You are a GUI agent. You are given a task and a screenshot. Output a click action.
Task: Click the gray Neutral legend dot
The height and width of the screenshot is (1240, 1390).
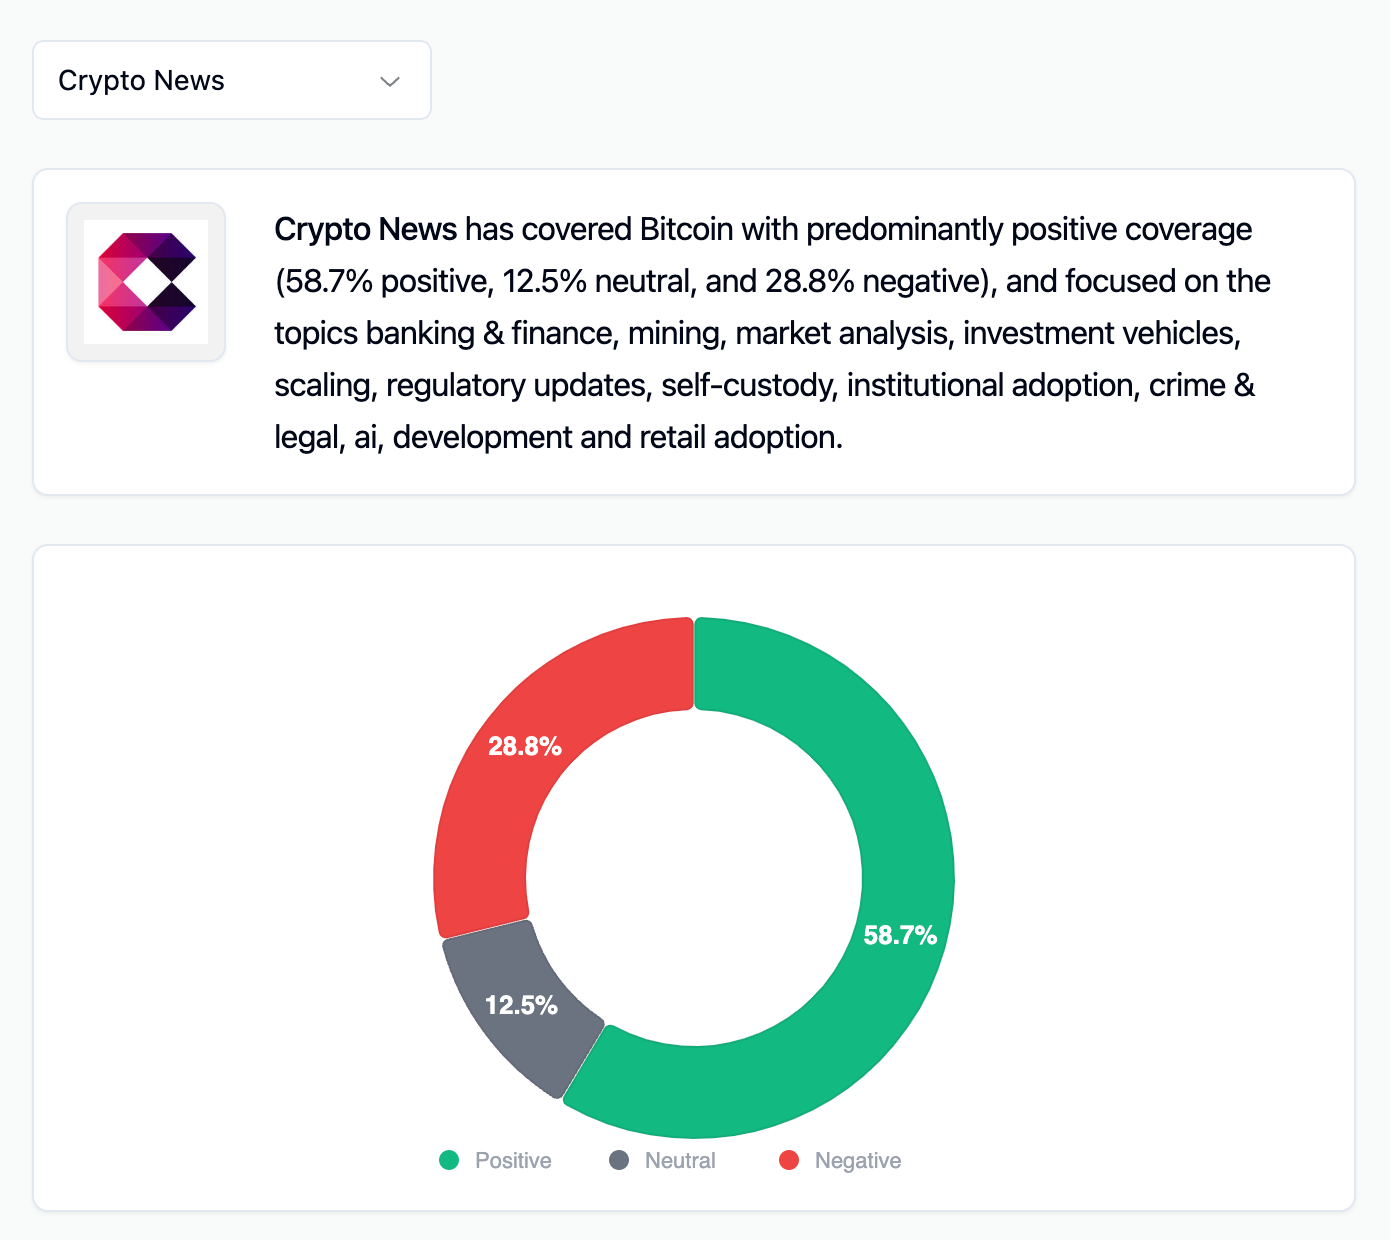click(619, 1160)
